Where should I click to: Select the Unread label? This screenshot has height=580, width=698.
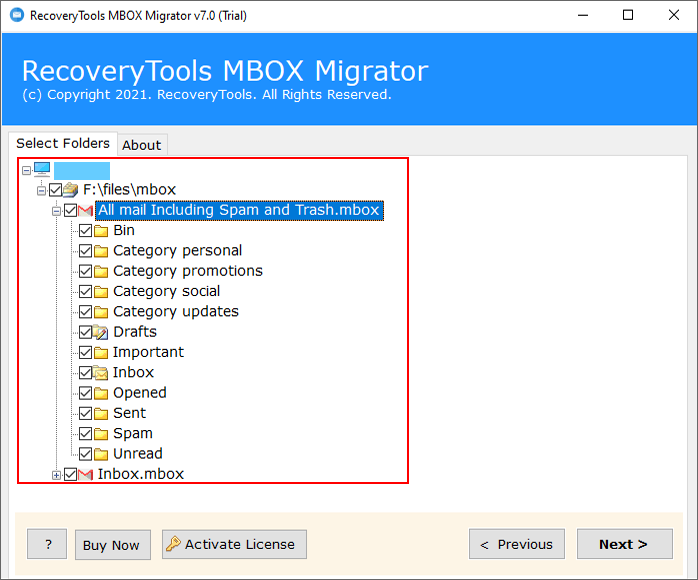(138, 454)
